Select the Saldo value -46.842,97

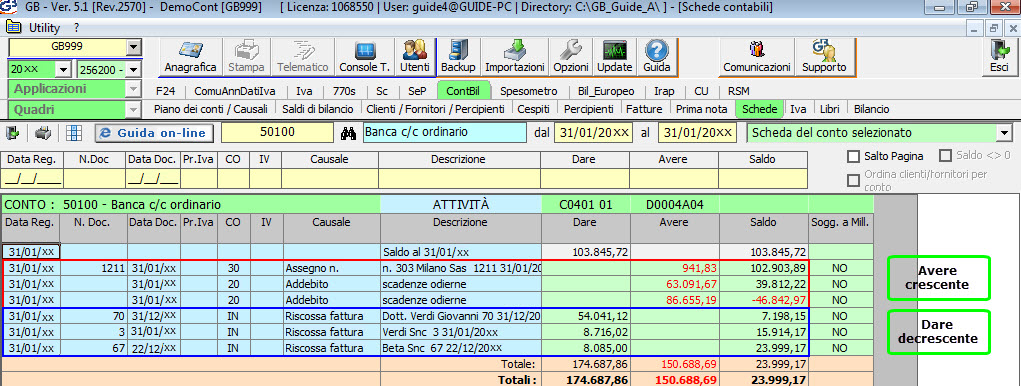[764, 300]
